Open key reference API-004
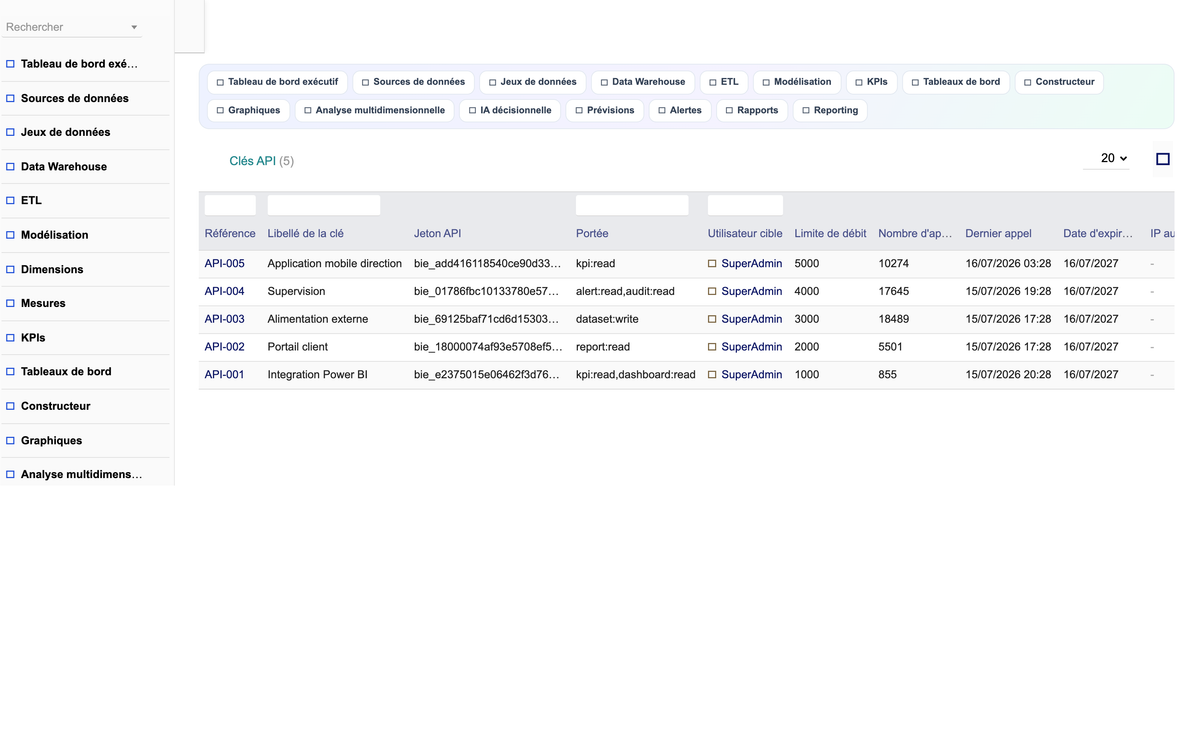This screenshot has height=743, width=1200. (x=225, y=292)
